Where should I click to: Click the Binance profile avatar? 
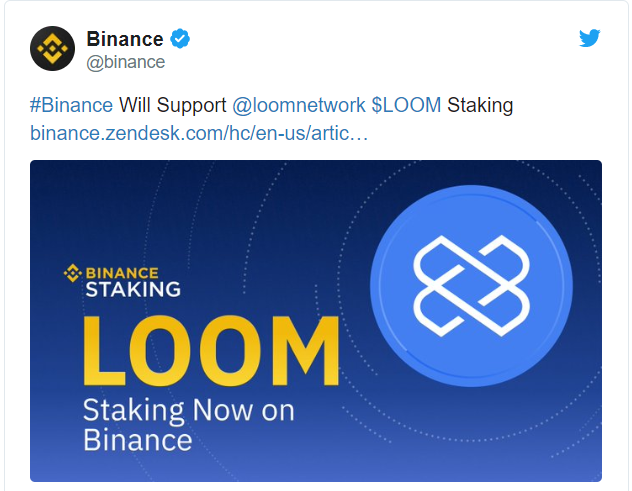tap(53, 48)
